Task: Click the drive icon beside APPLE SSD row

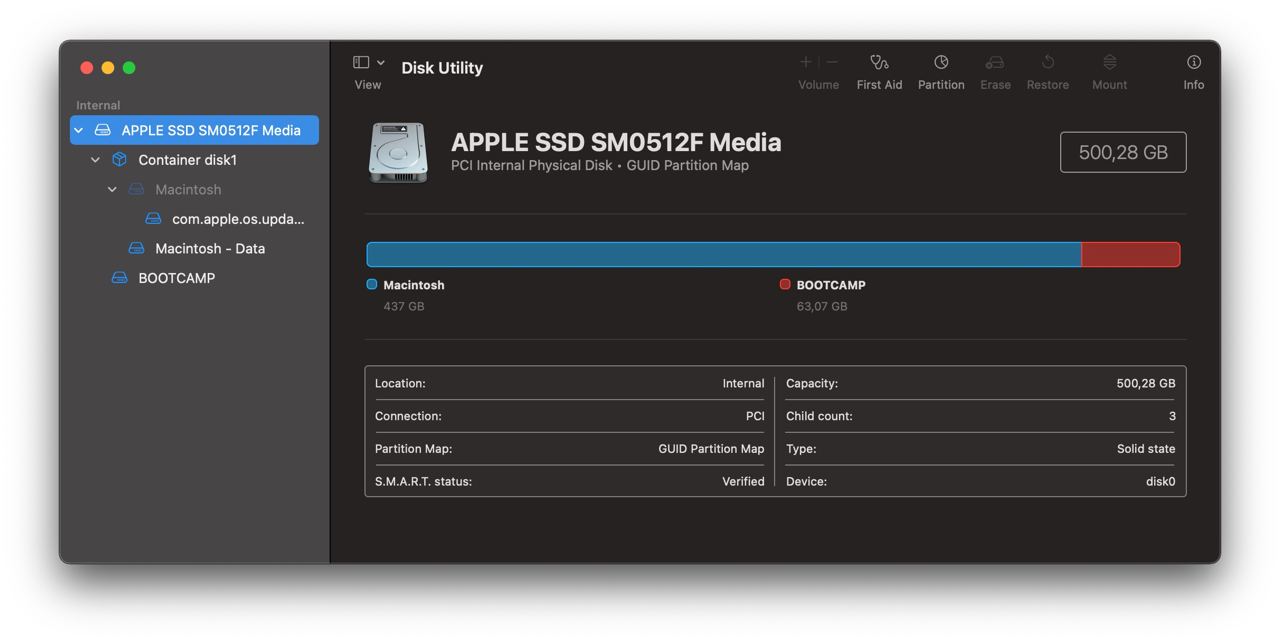Action: pyautogui.click(x=102, y=130)
